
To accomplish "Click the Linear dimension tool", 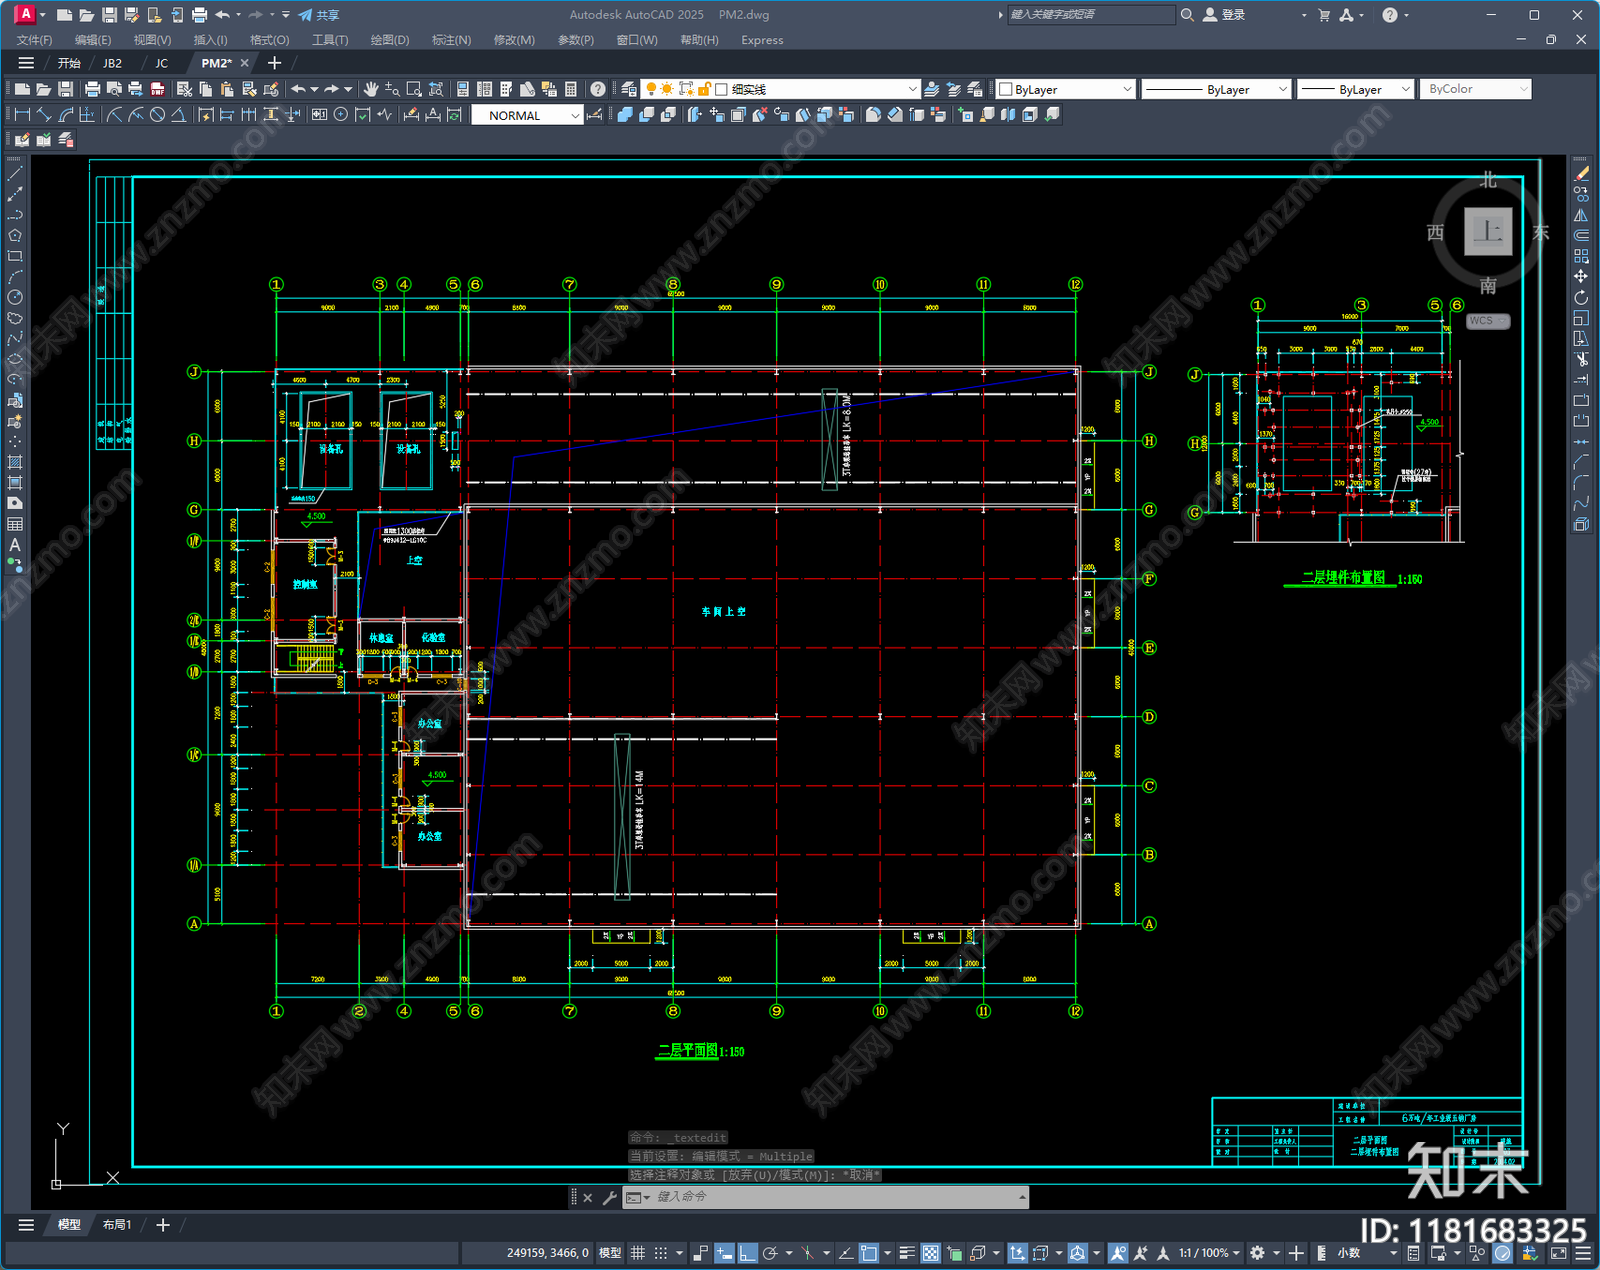I will point(22,115).
